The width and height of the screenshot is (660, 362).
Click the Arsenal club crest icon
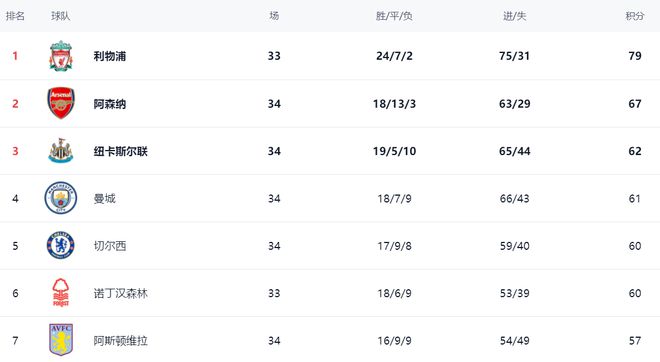pyautogui.click(x=61, y=103)
